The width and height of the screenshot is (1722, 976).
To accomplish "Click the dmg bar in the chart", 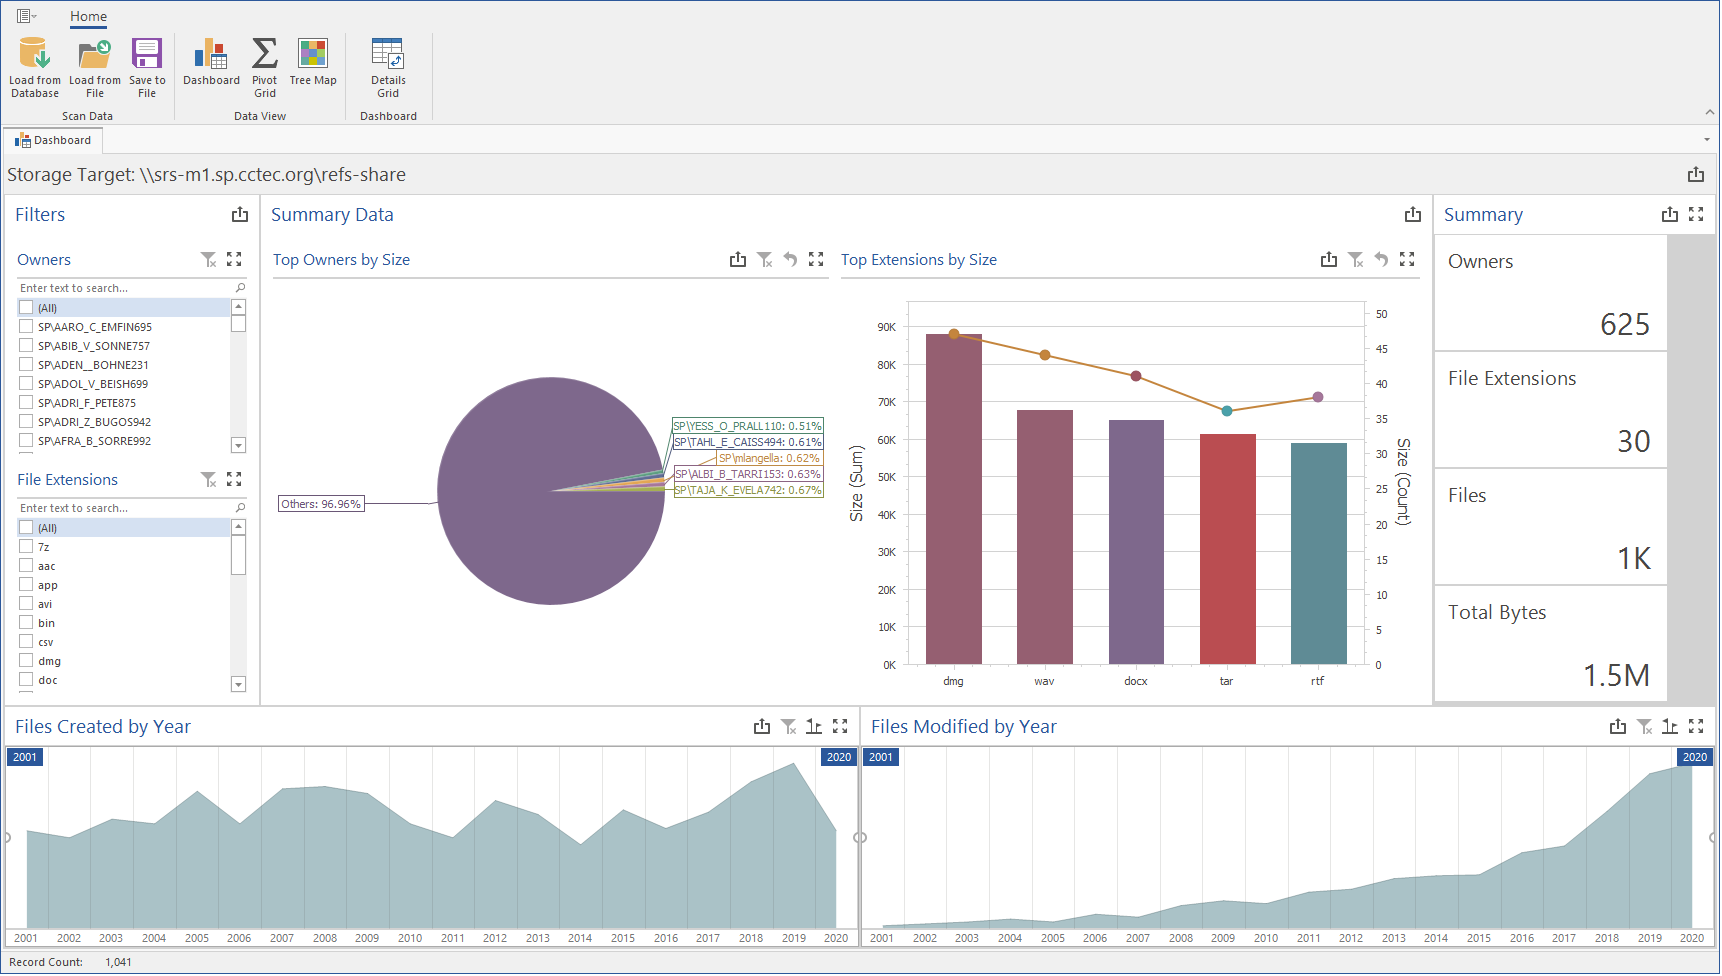I will [x=953, y=500].
